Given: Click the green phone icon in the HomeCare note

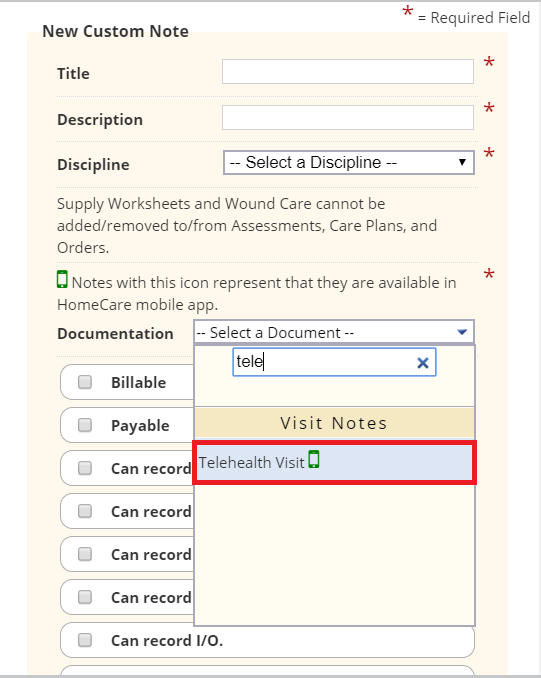Looking at the screenshot, I should 62,279.
